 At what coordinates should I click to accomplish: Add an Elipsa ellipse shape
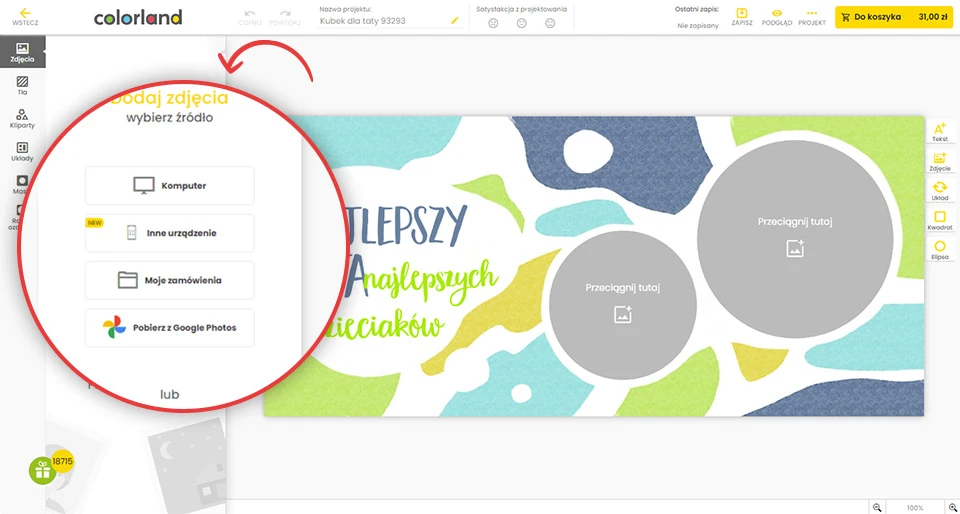[939, 250]
